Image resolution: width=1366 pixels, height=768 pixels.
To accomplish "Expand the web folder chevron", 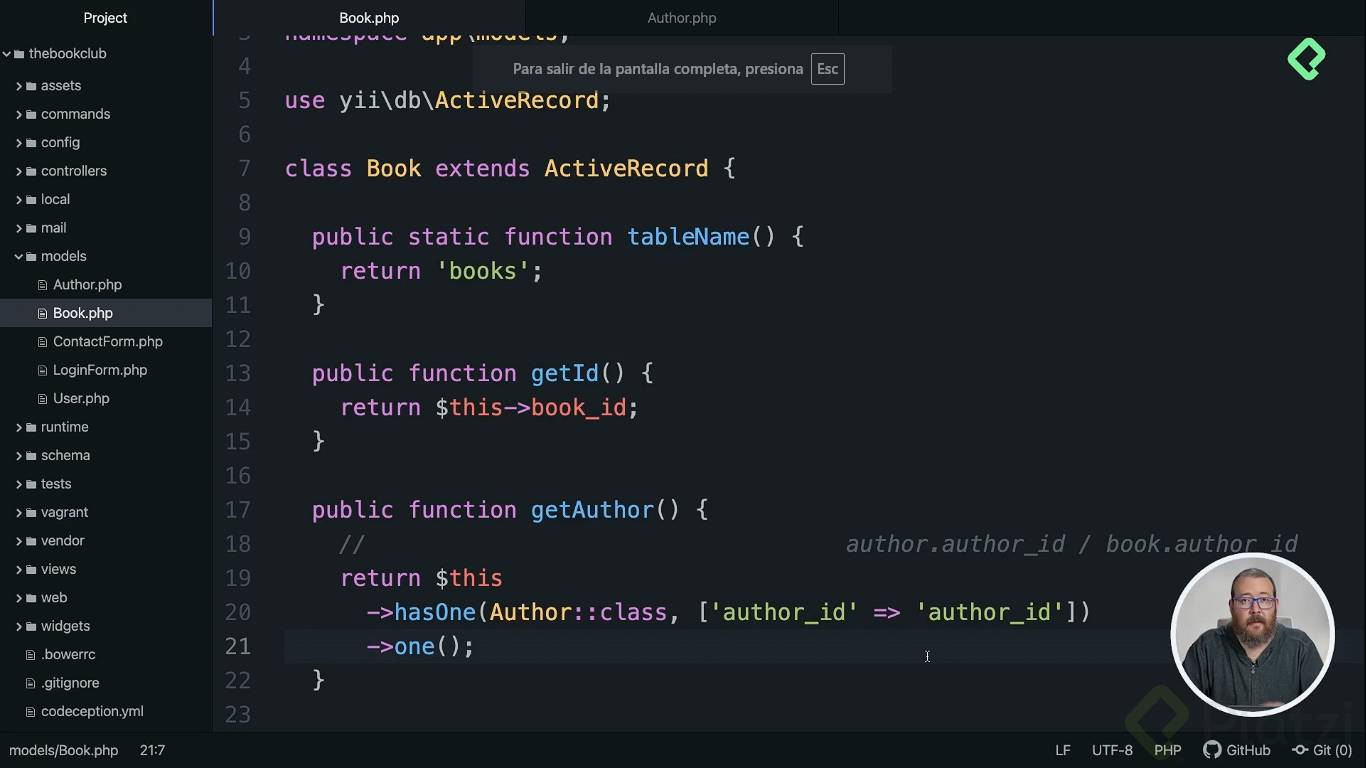I will 19,598.
